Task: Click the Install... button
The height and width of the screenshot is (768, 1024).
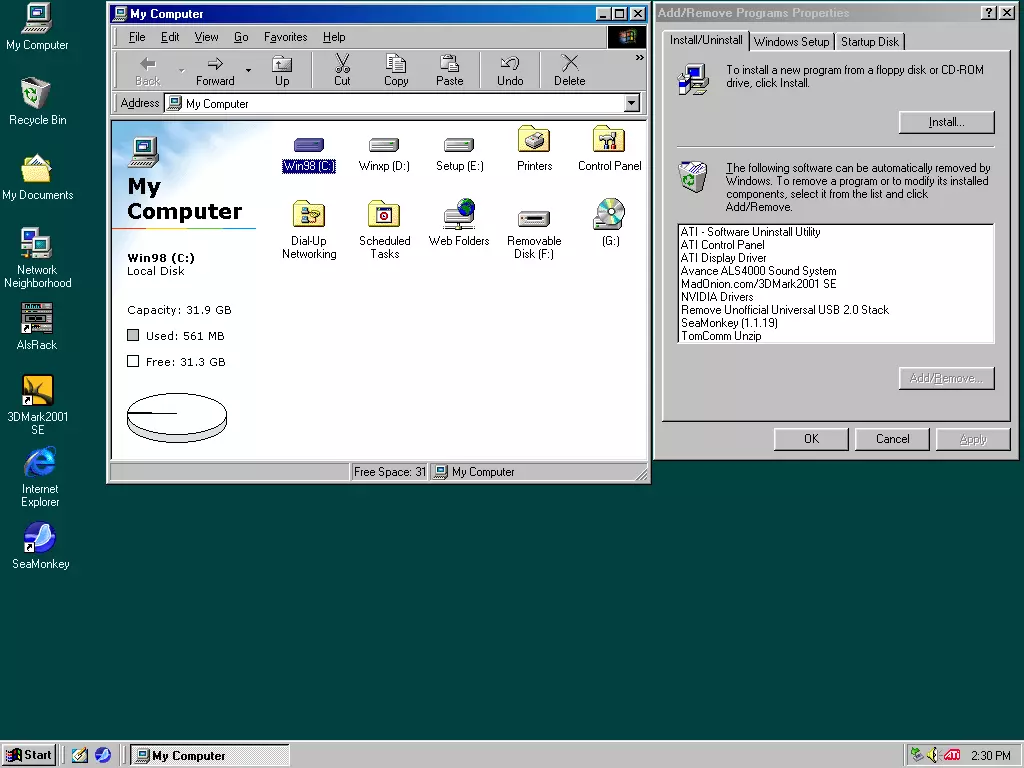Action: point(946,122)
